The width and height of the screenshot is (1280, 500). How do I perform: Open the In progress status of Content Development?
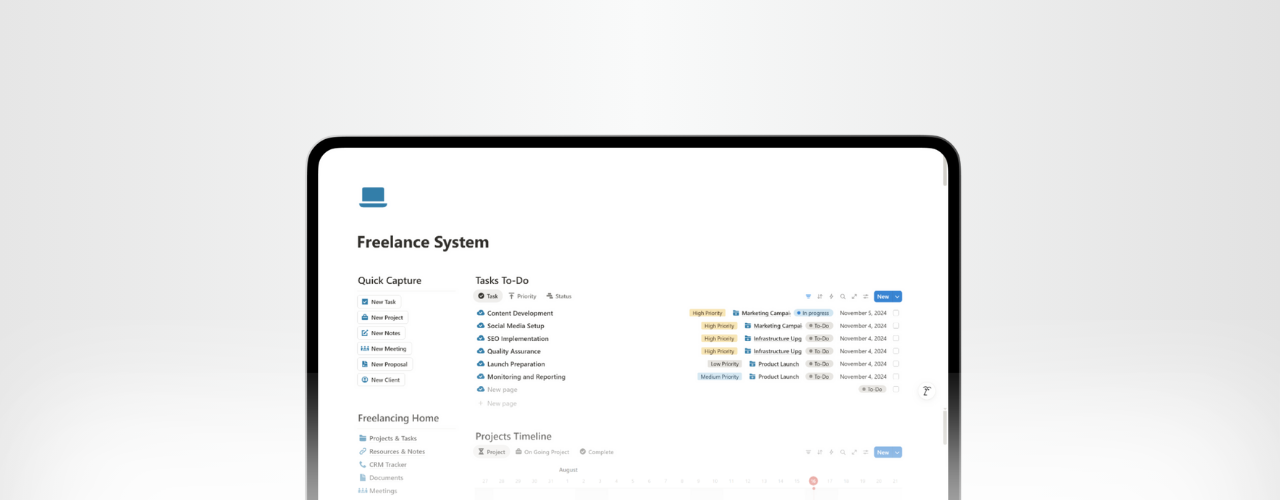pyautogui.click(x=813, y=313)
